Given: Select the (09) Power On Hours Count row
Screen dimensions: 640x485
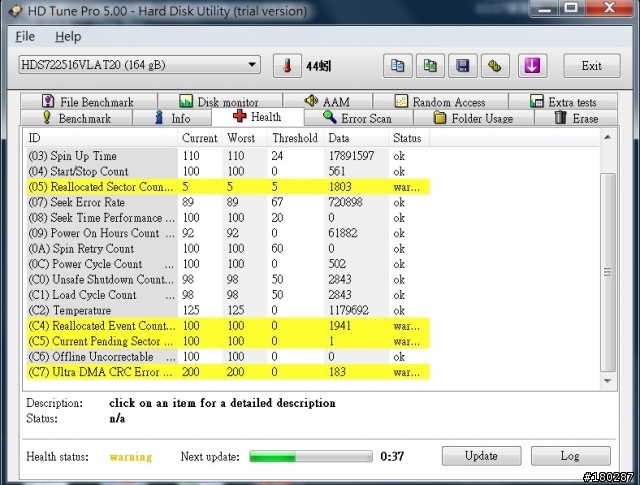Looking at the screenshot, I should [x=228, y=233].
